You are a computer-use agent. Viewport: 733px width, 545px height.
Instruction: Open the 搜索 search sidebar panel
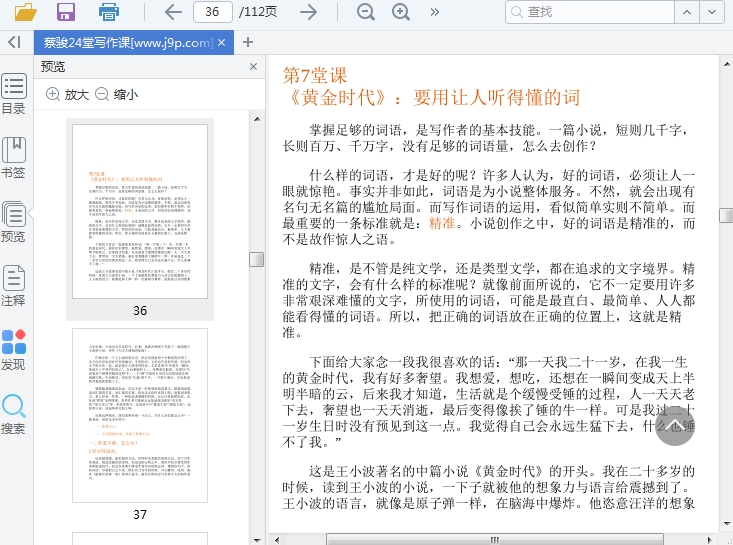coord(14,414)
